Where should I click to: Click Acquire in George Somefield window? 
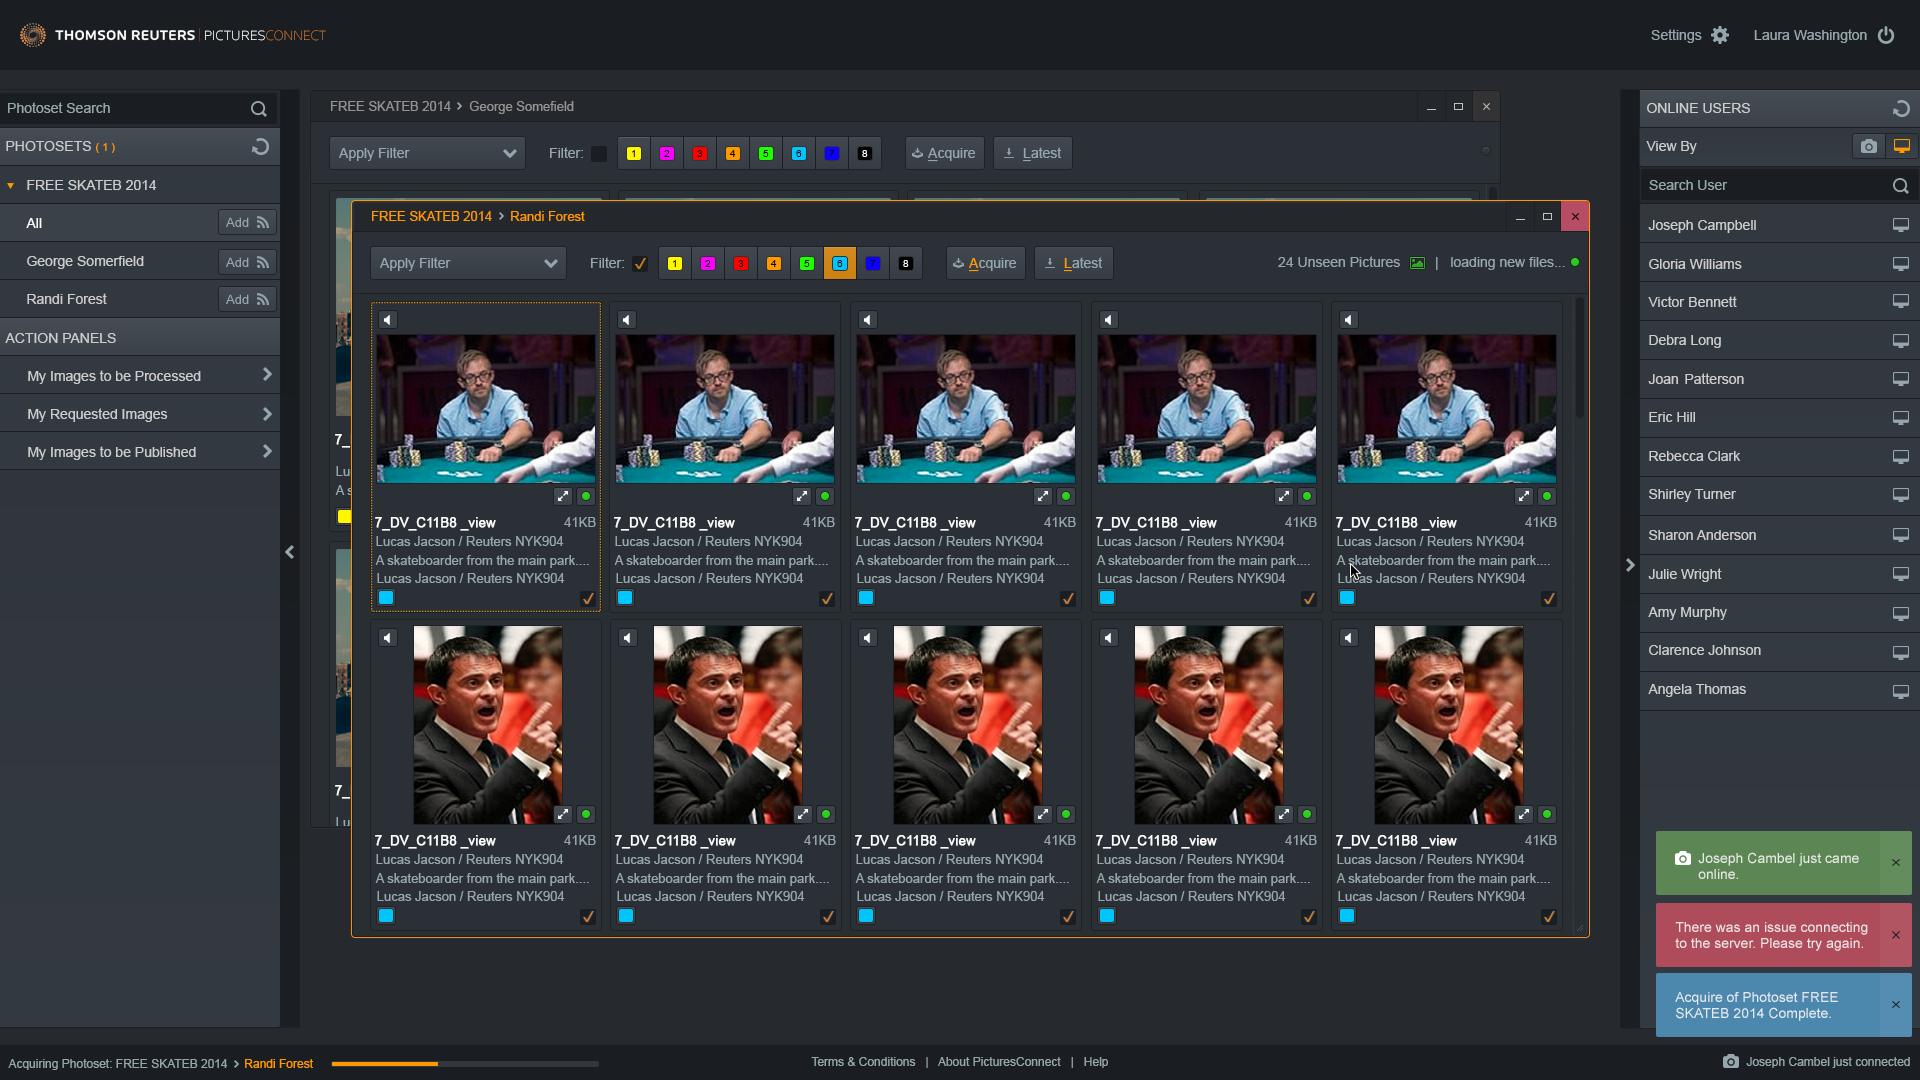tap(944, 153)
